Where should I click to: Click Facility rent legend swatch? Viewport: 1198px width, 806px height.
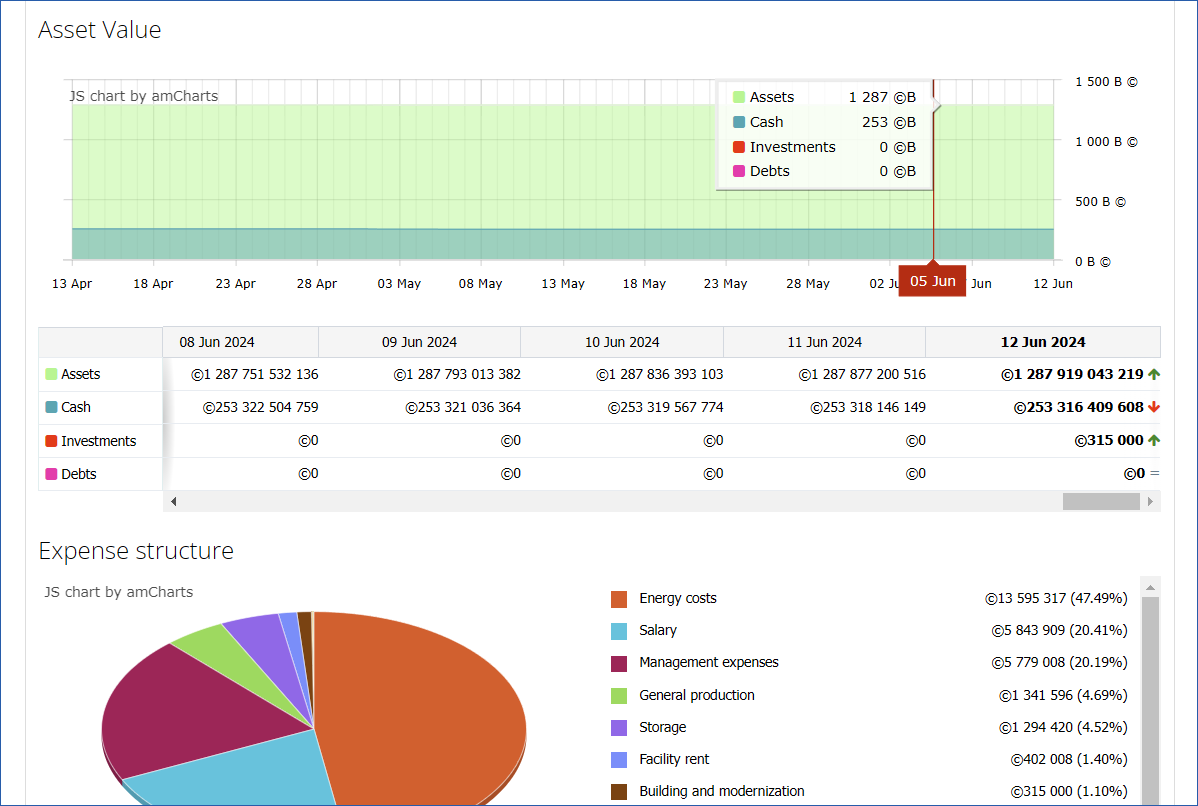(x=619, y=760)
